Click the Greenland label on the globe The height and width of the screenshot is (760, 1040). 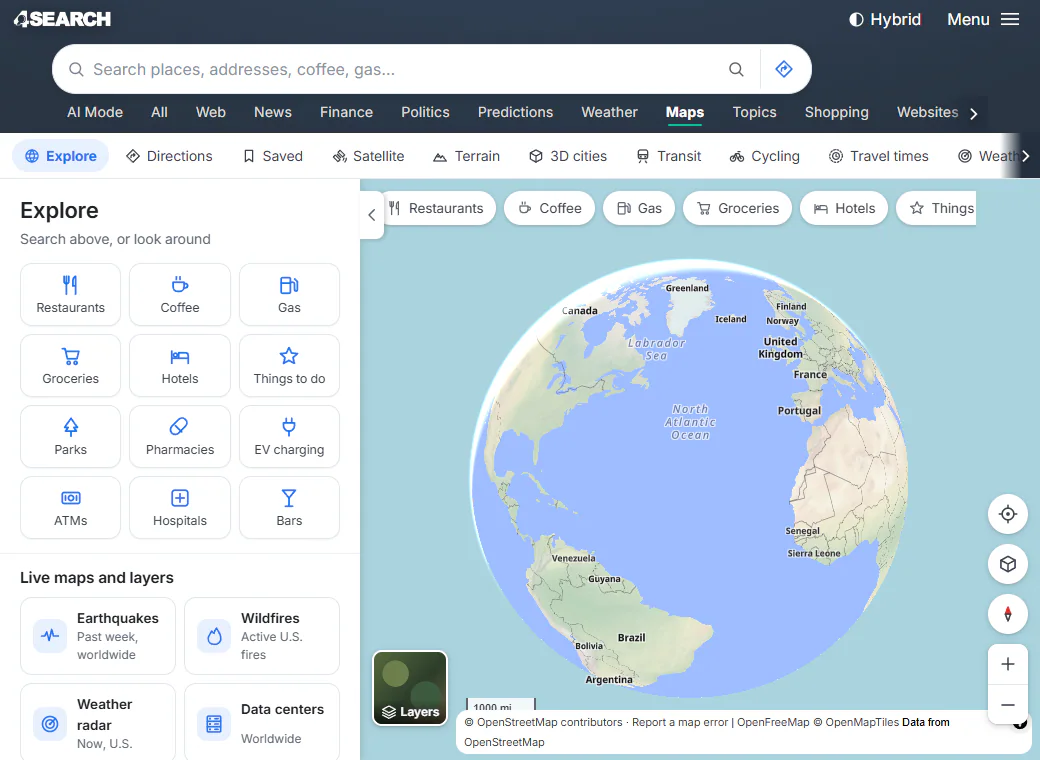pos(687,288)
